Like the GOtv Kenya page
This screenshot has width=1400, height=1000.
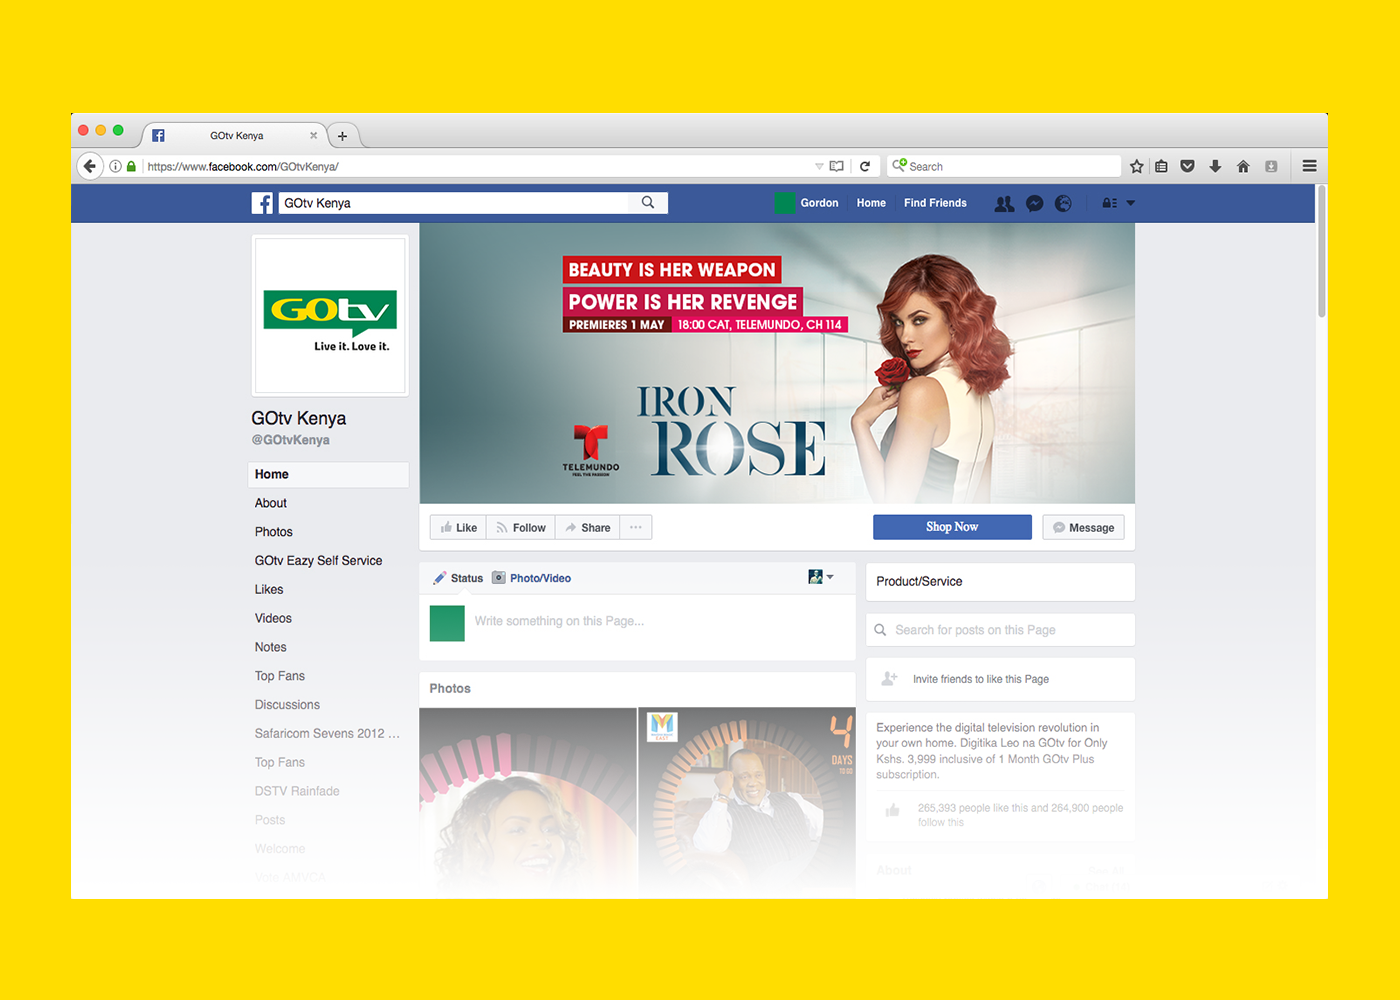tap(458, 527)
